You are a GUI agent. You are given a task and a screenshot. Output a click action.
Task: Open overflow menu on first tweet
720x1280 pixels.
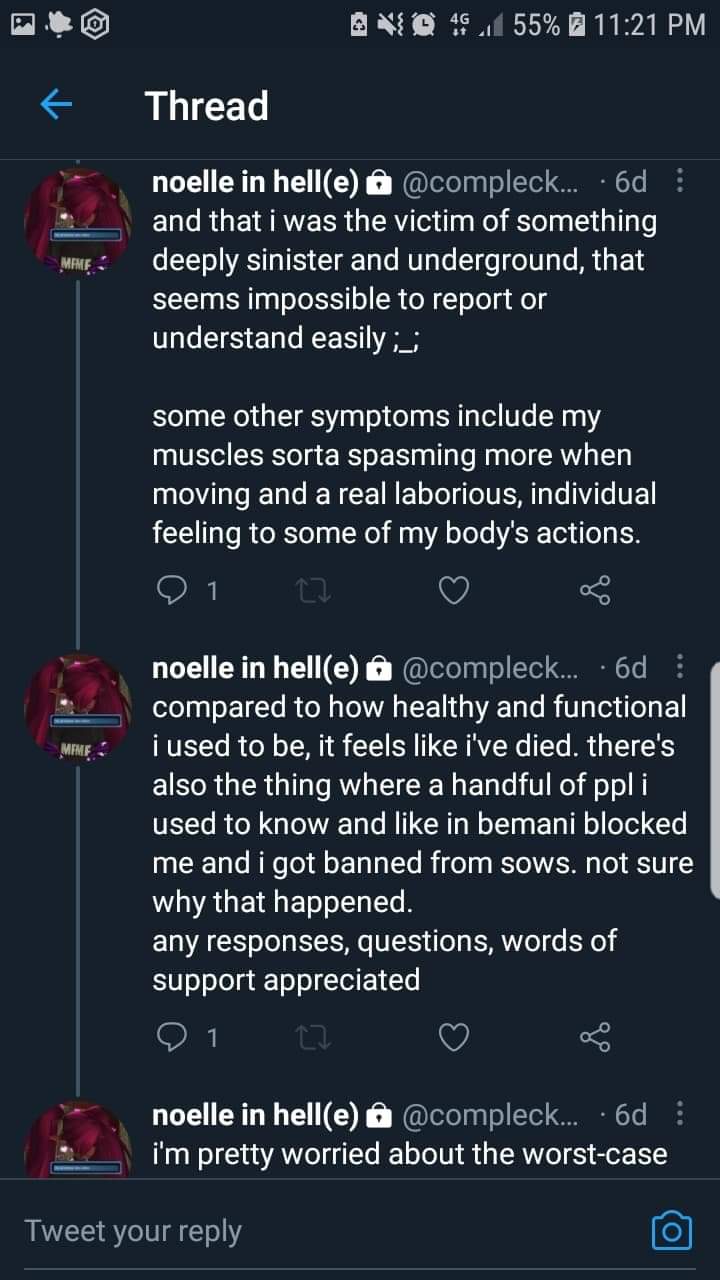(x=680, y=182)
